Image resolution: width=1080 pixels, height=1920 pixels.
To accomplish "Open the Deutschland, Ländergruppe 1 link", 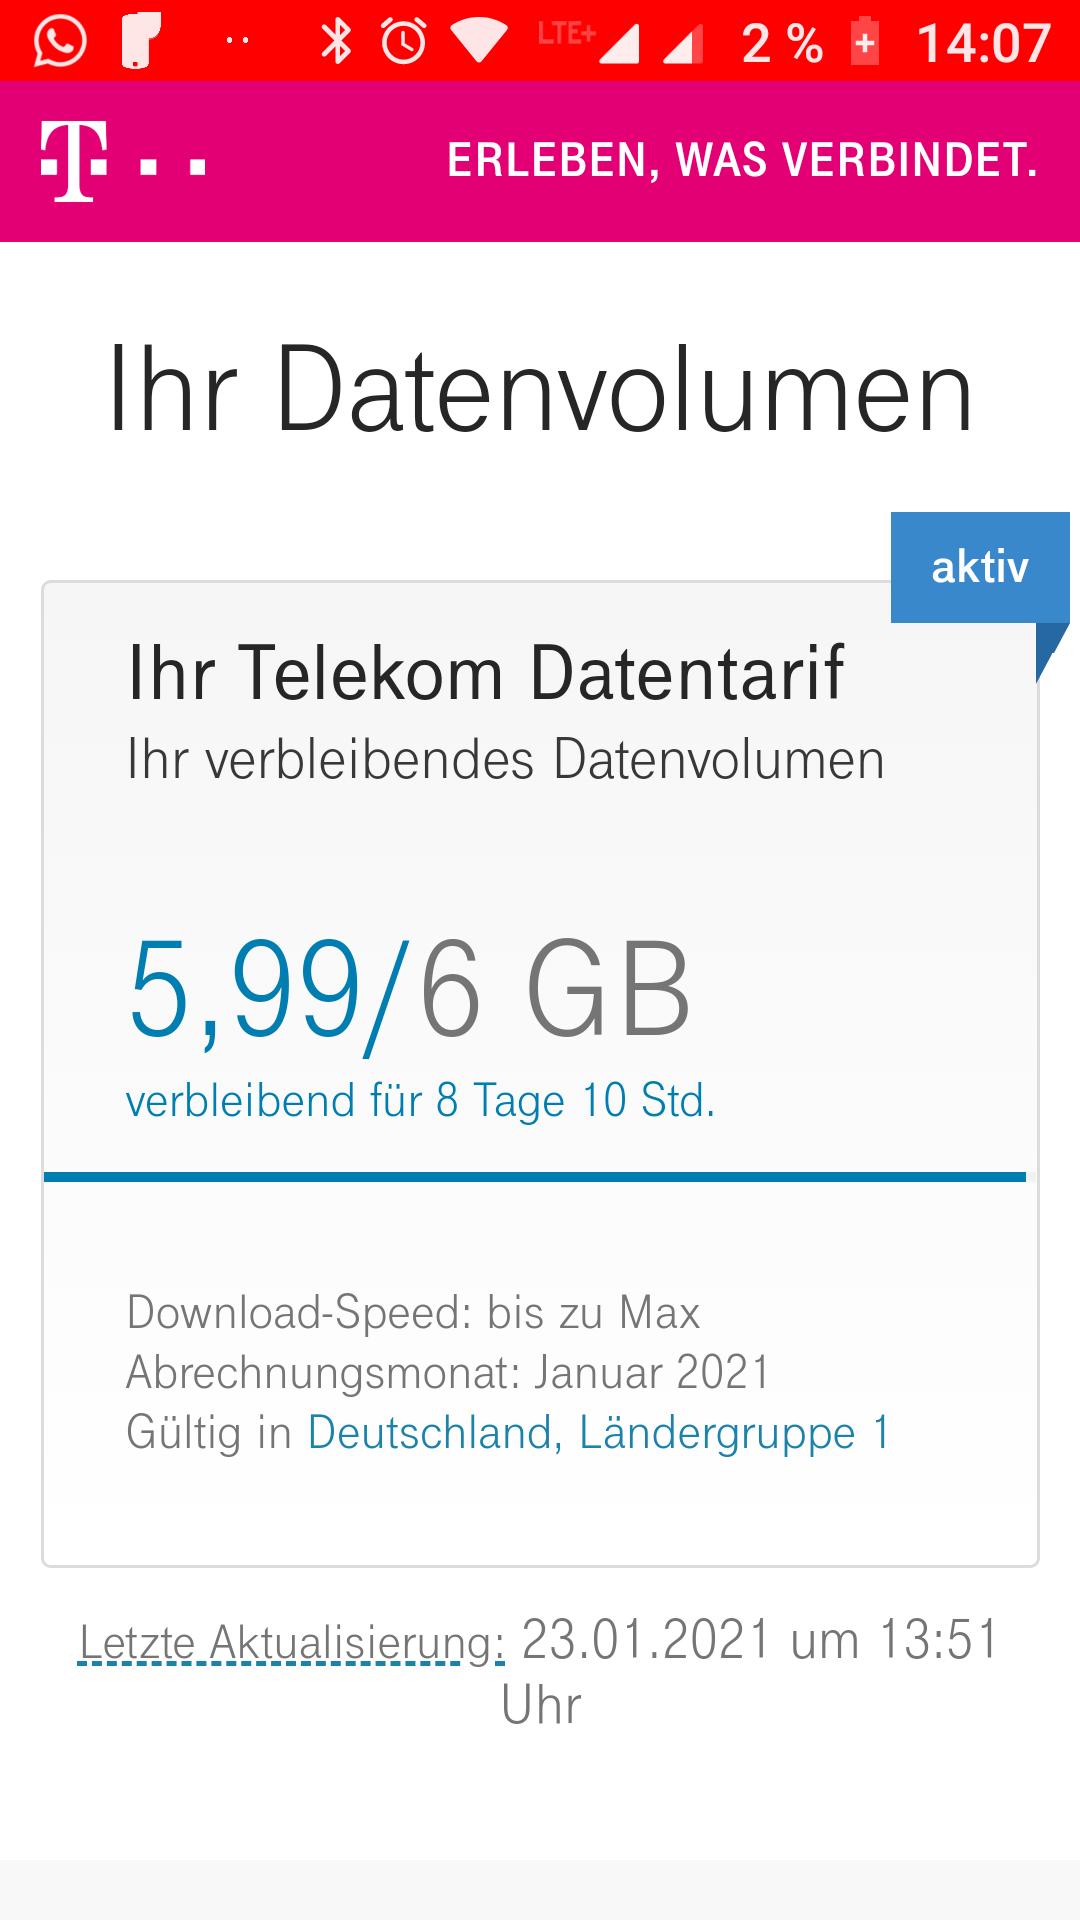I will tap(599, 1432).
